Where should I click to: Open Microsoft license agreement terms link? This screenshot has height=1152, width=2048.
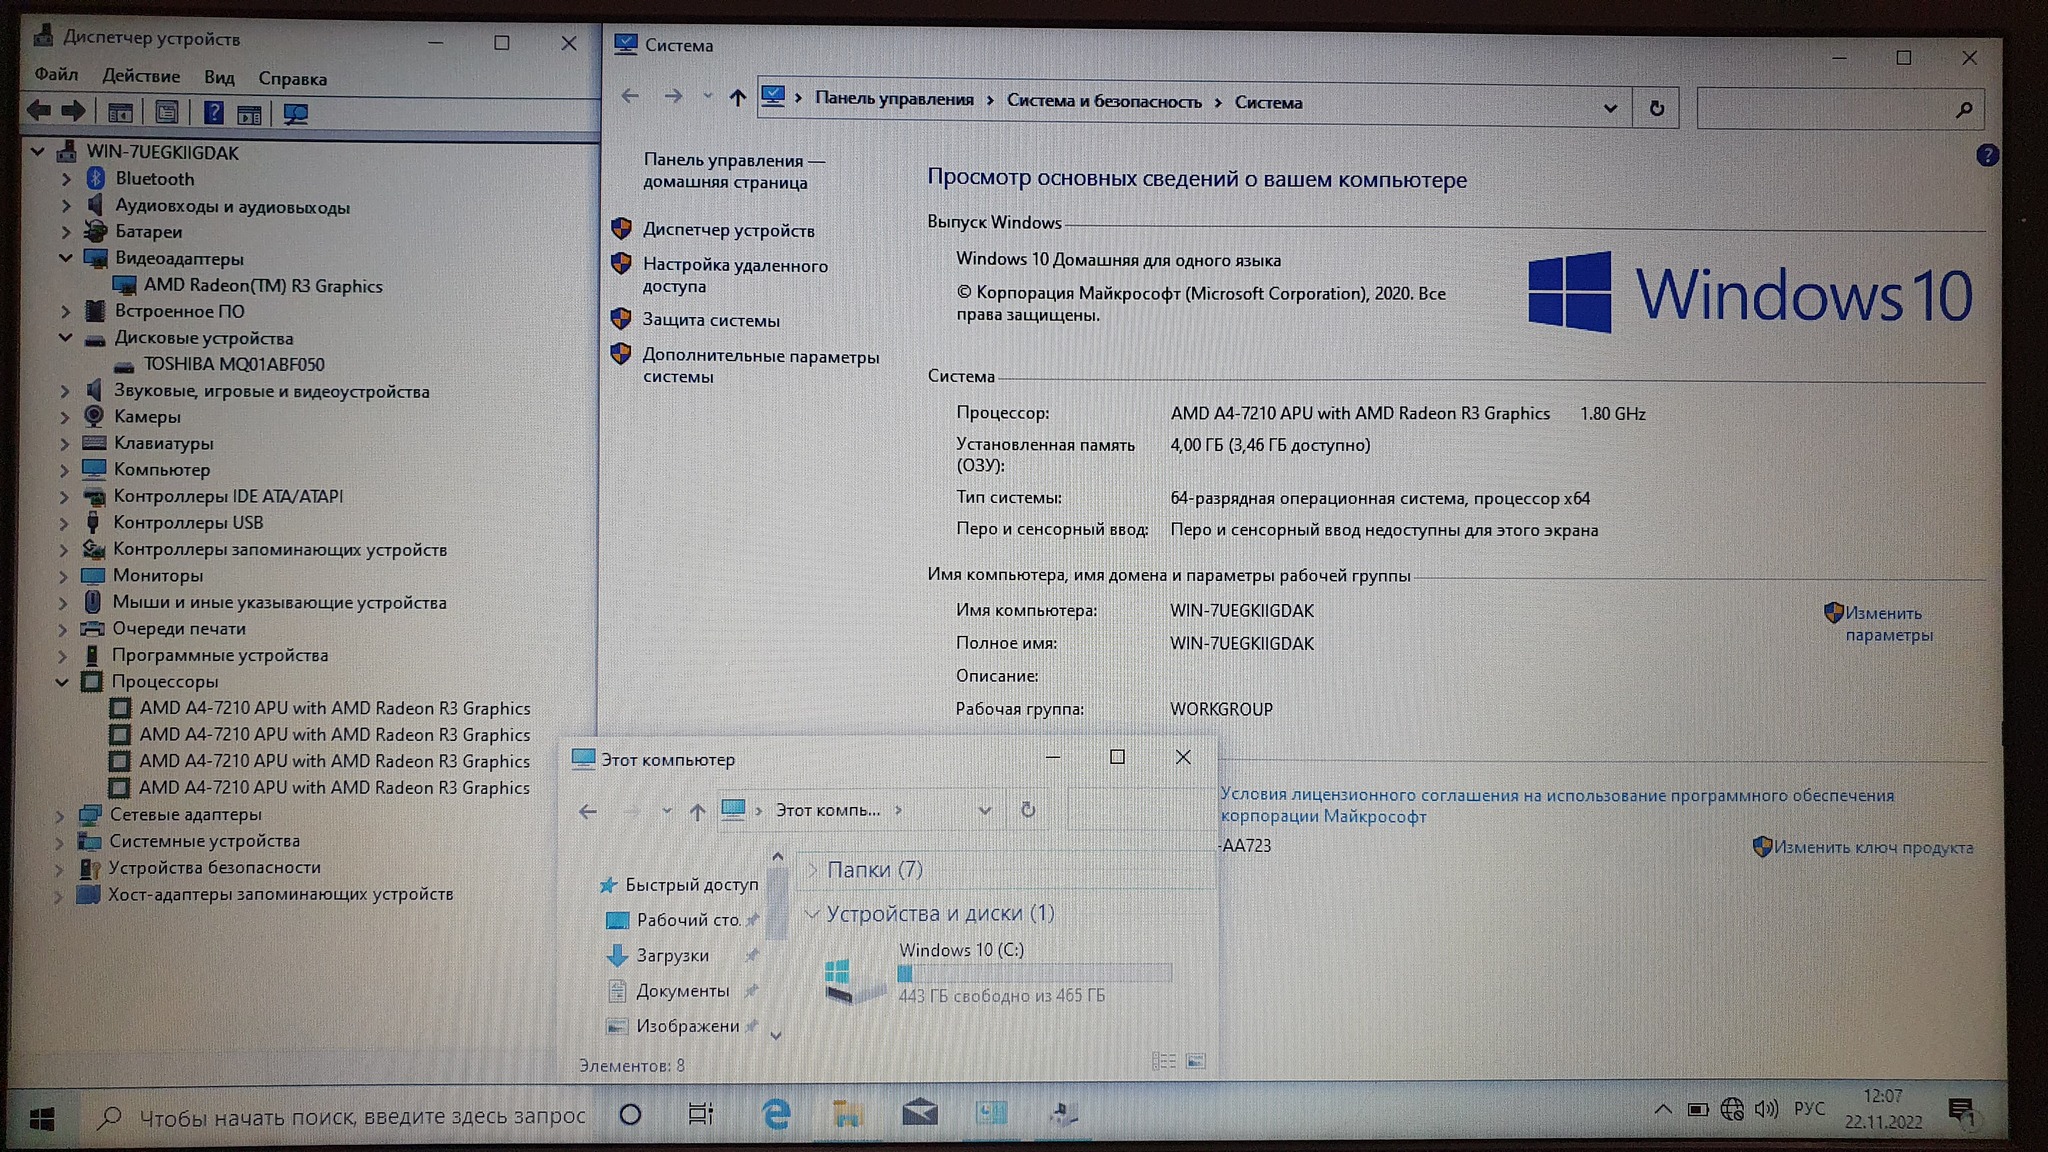coord(1556,805)
